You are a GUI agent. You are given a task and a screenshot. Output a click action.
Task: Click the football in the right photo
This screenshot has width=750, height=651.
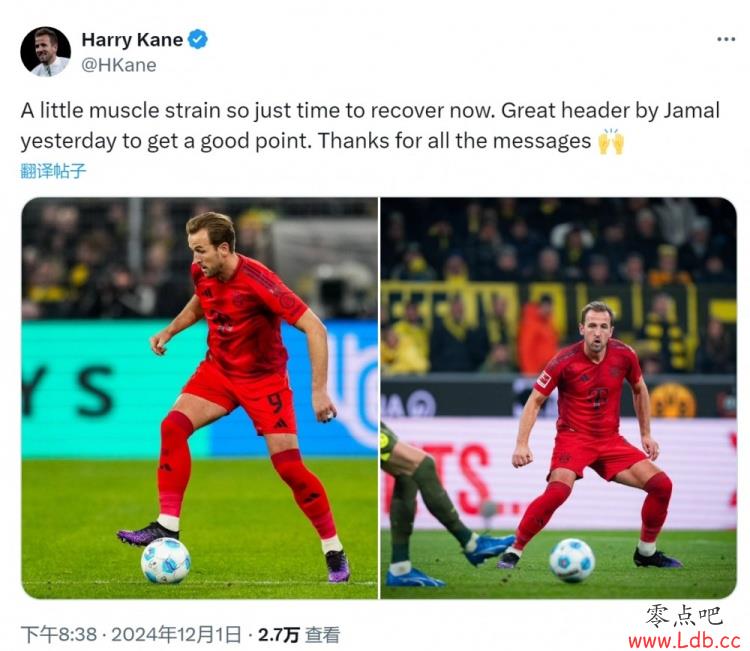(572, 560)
